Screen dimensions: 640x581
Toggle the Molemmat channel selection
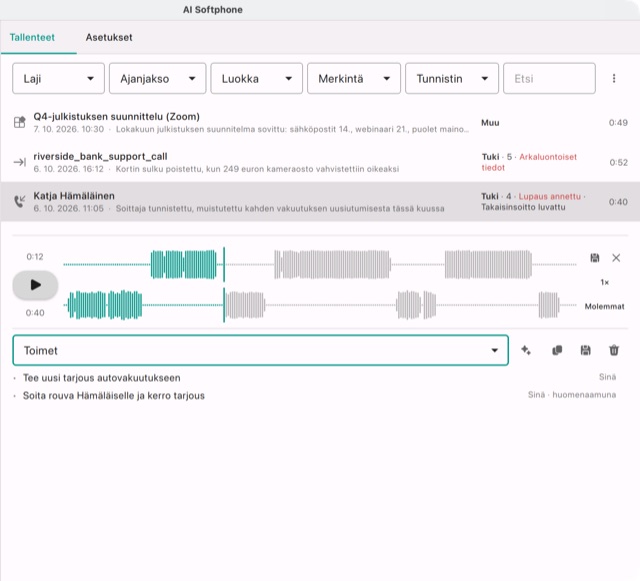point(604,306)
